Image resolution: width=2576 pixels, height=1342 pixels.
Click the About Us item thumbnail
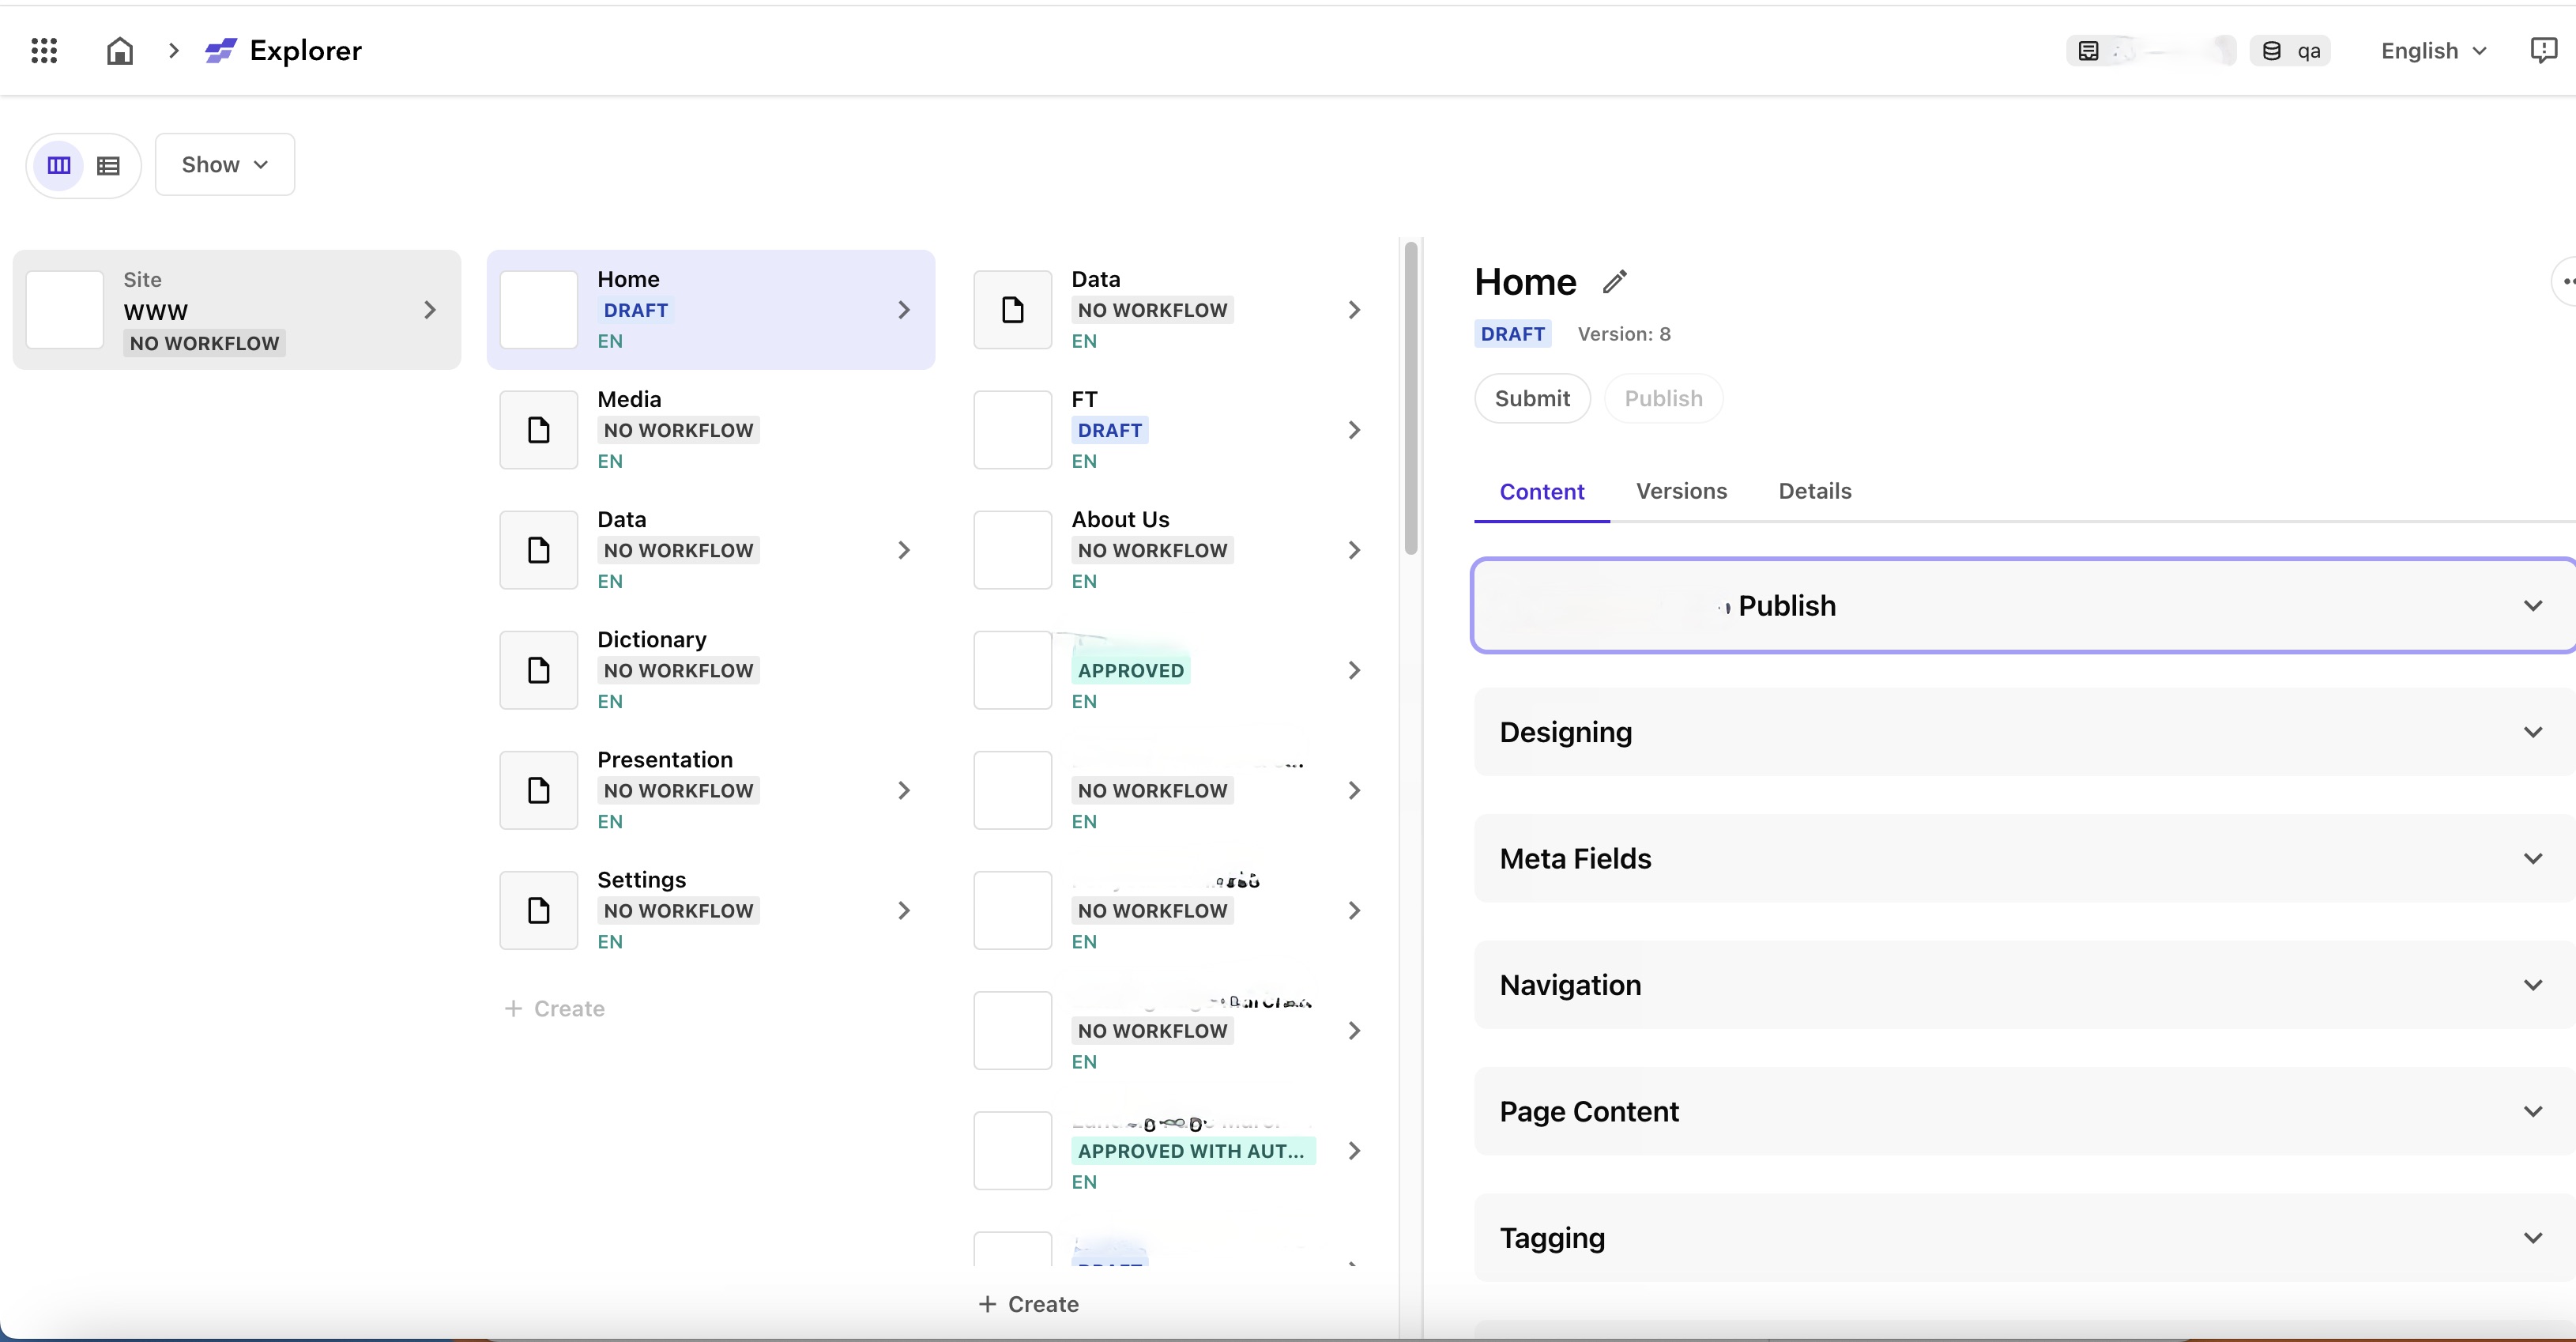click(x=1013, y=550)
